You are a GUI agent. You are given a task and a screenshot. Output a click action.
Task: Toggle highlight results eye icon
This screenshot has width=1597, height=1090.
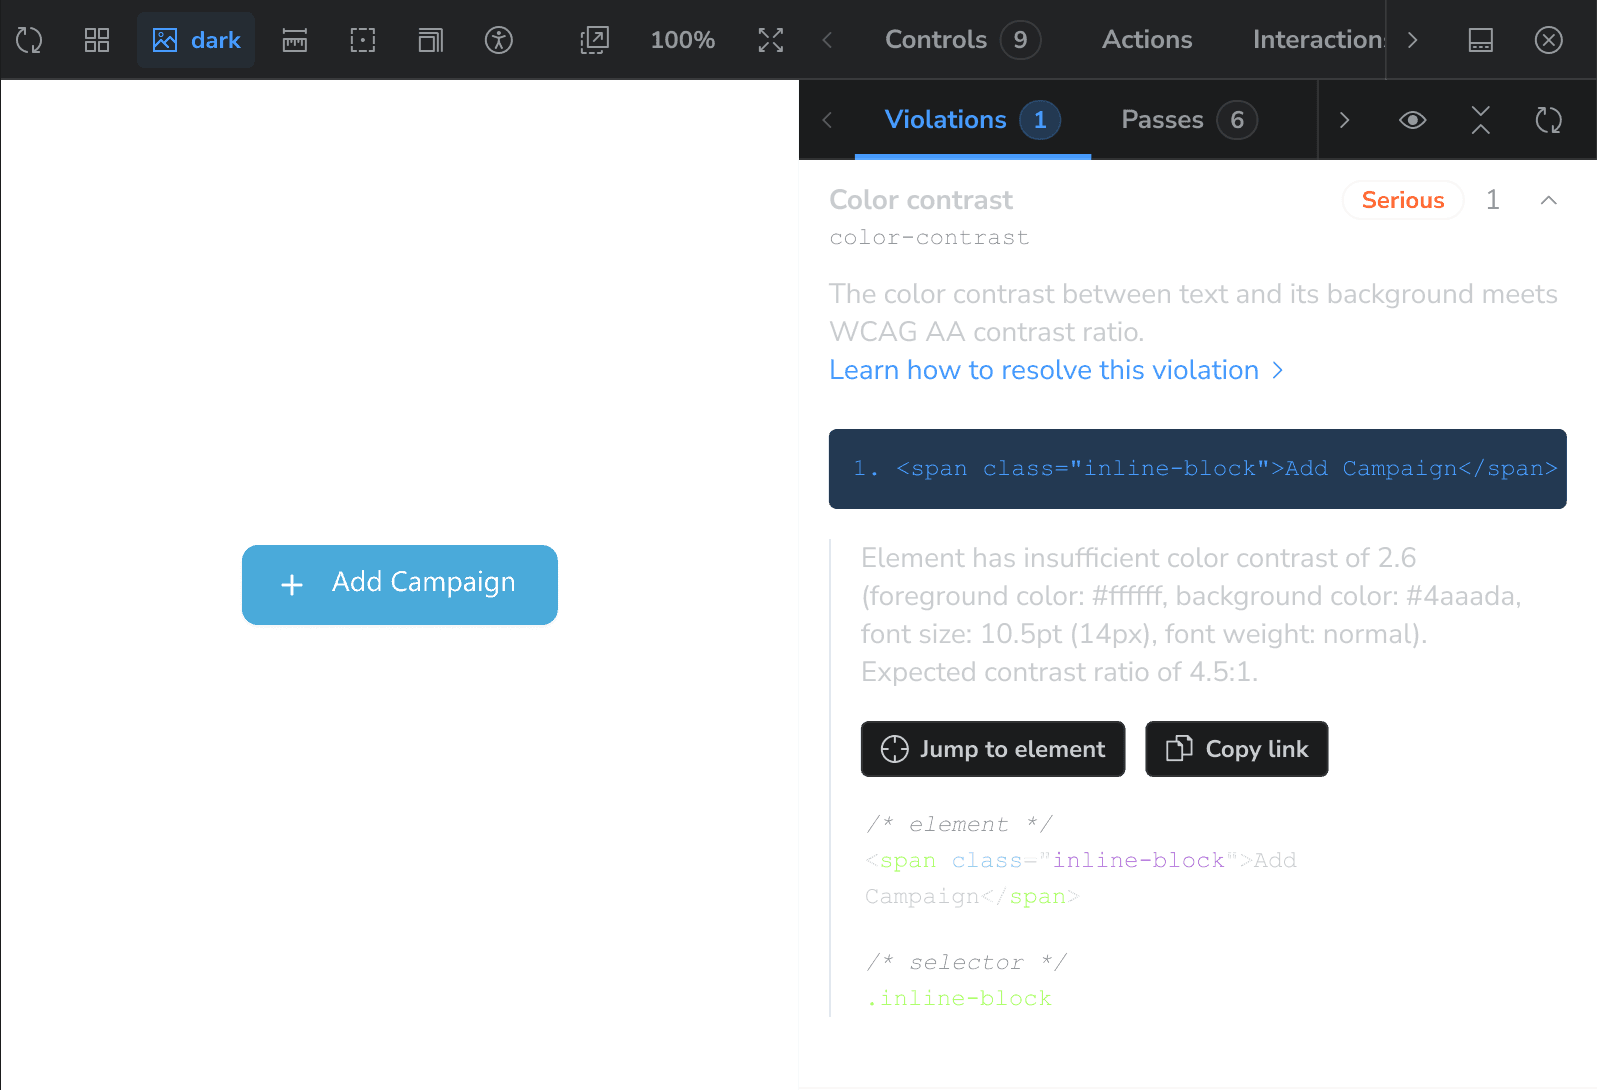point(1413,120)
